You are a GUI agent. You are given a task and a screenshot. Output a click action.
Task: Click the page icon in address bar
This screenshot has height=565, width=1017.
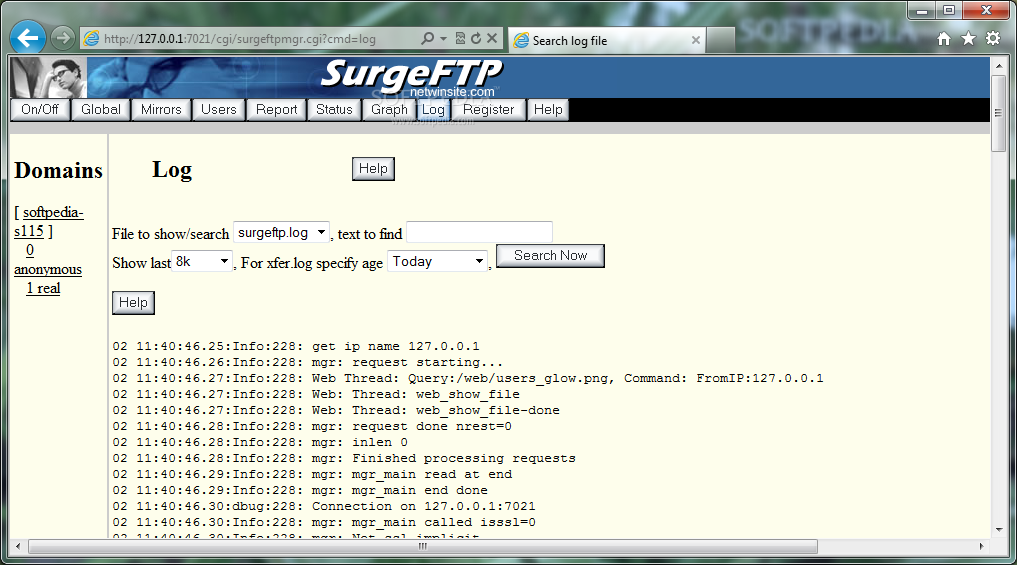tap(92, 39)
